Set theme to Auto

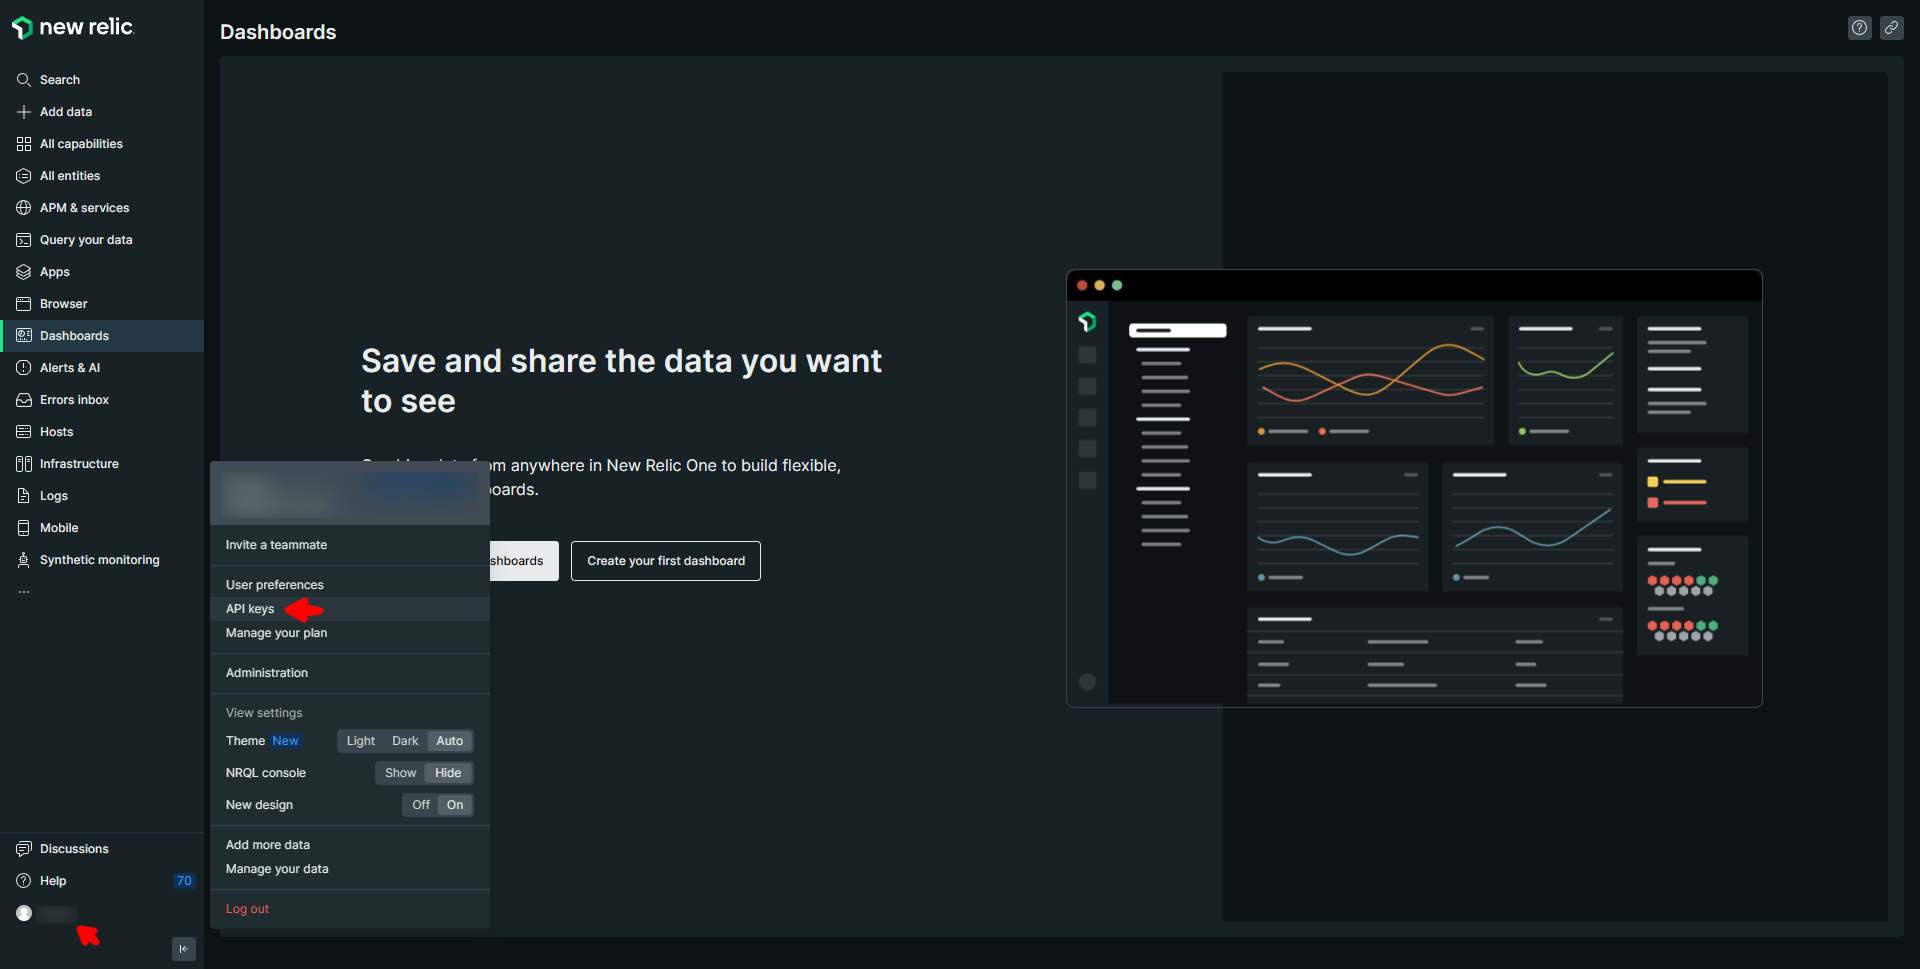point(450,741)
